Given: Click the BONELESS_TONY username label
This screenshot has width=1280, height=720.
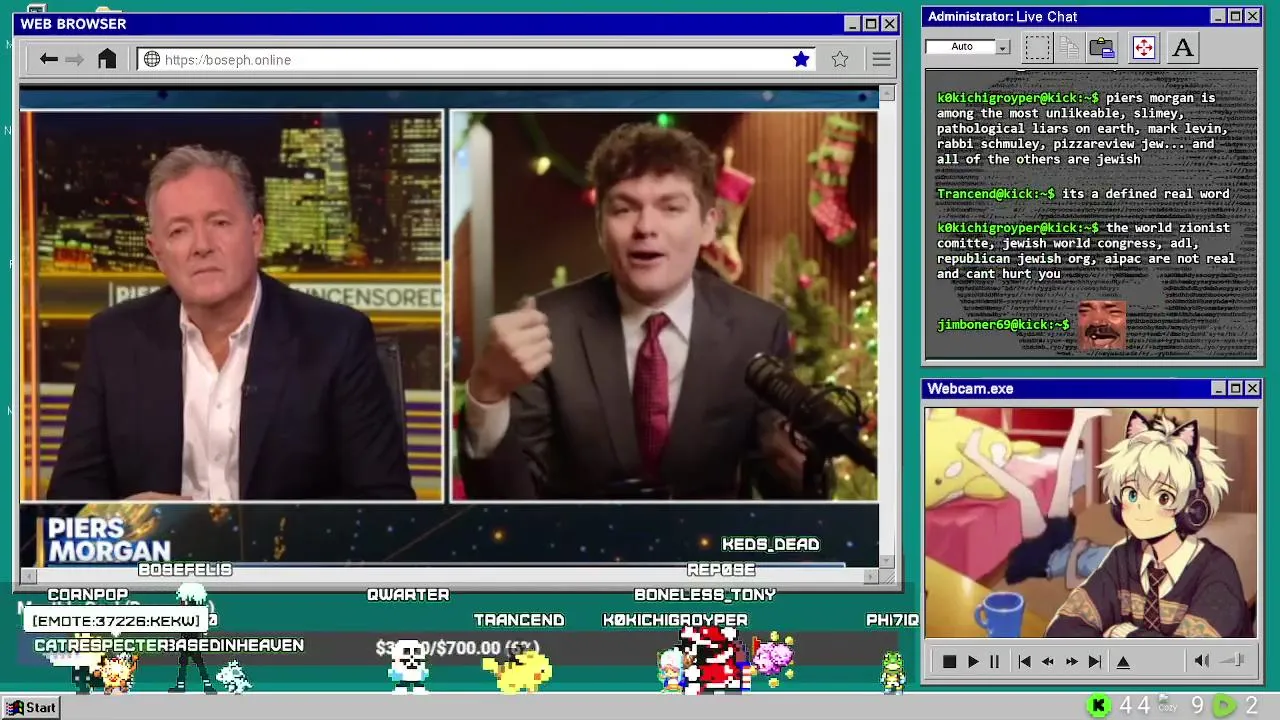Looking at the screenshot, I should pos(705,595).
